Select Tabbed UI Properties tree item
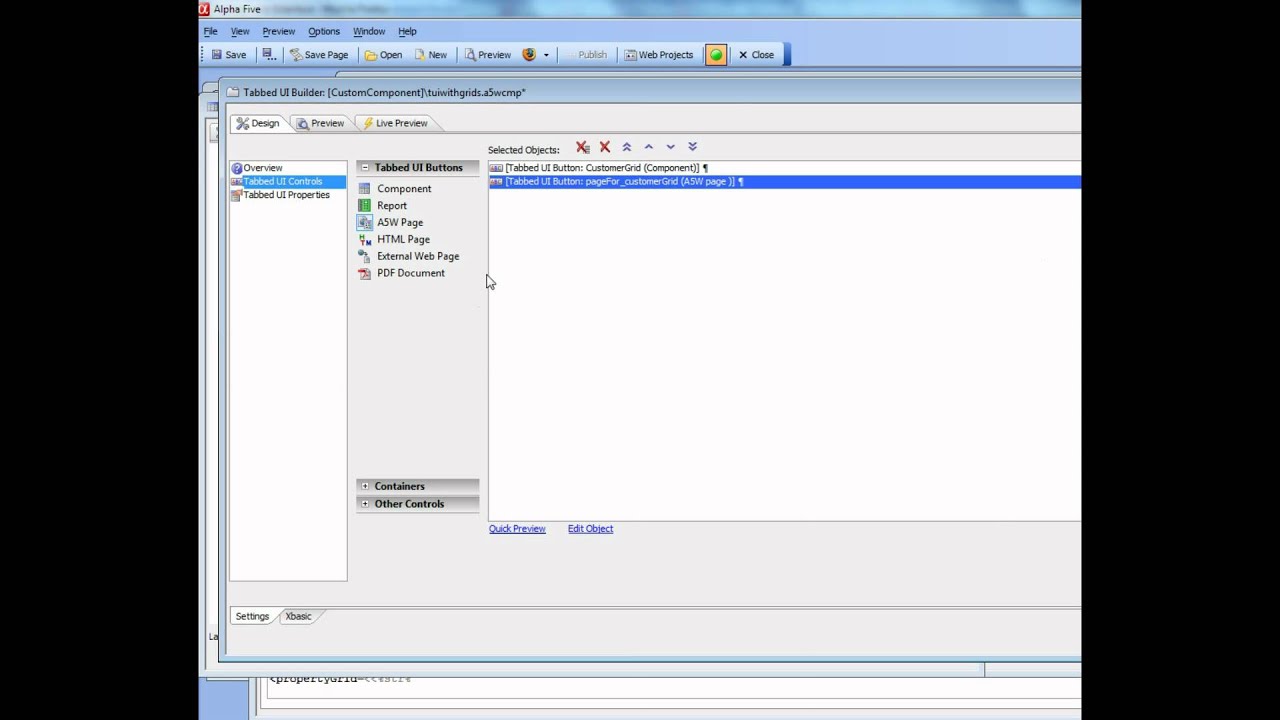The image size is (1280, 720). [x=280, y=195]
